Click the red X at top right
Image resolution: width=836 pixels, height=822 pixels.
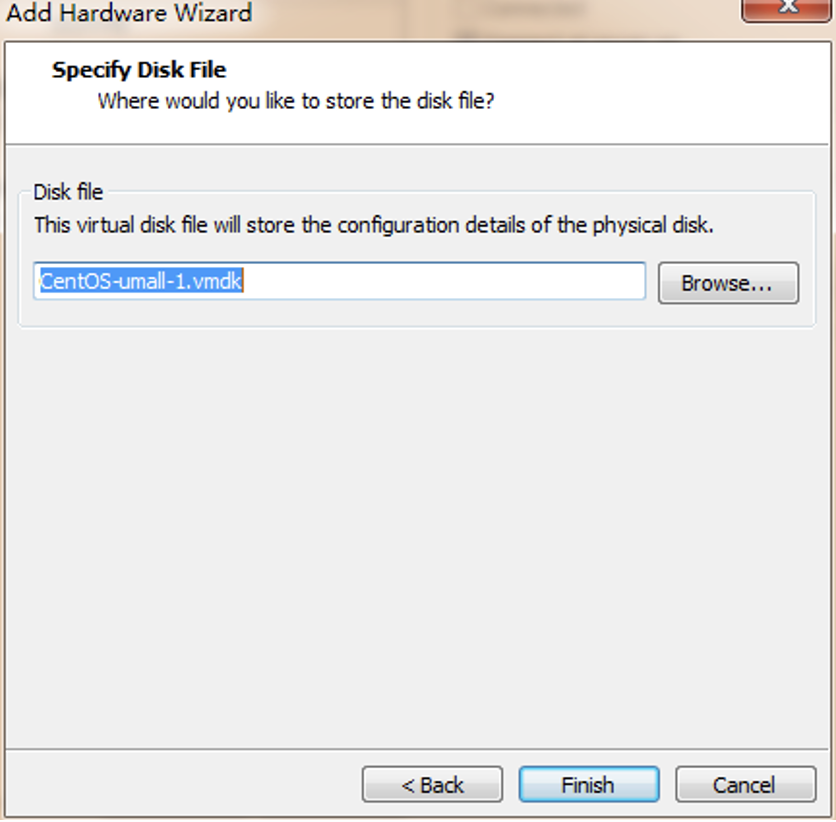tap(787, 9)
